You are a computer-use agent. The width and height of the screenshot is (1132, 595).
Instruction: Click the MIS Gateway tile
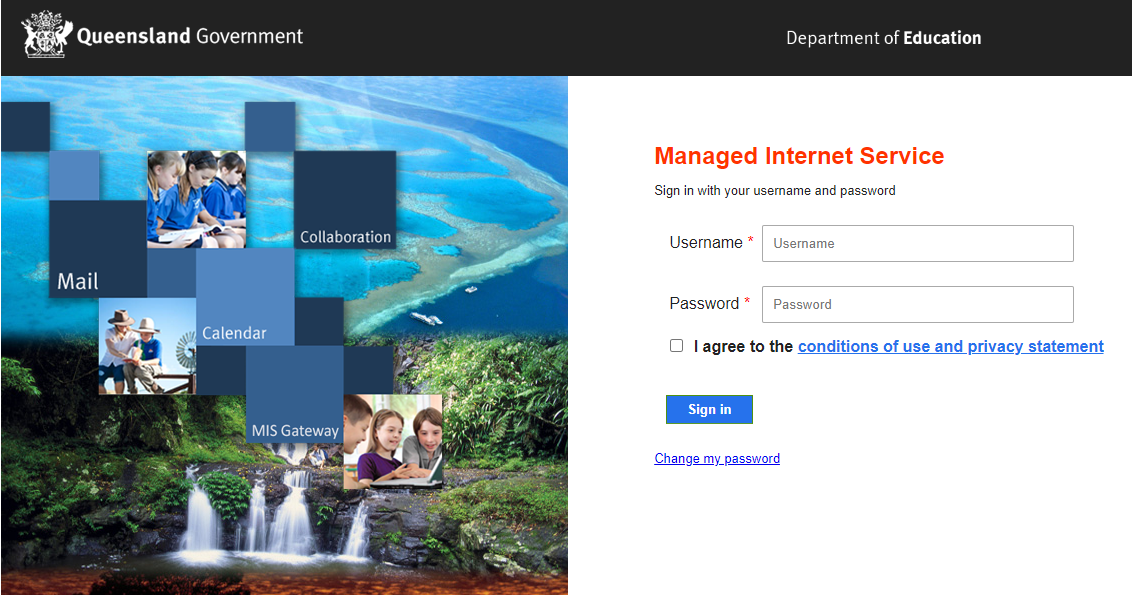[x=295, y=394]
